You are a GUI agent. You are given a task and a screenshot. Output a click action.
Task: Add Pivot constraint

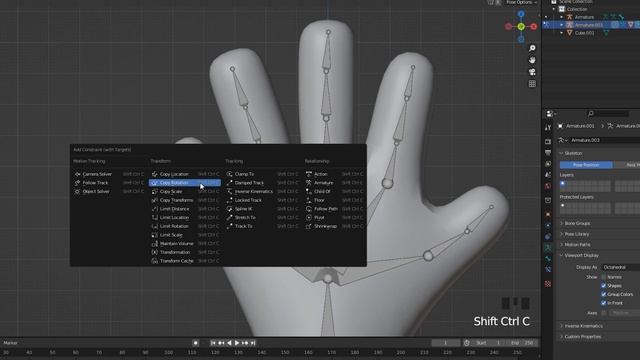[334, 218]
